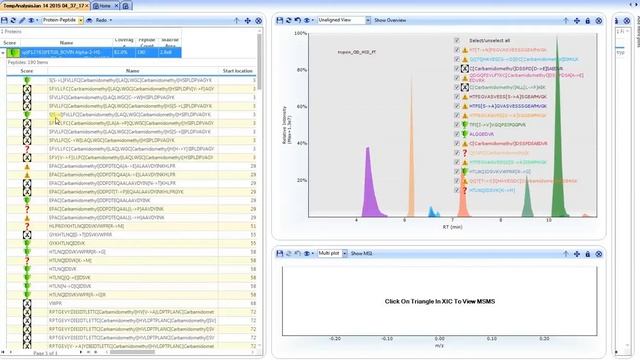Uncheck the C[Carbamidomethyl]DSSPD[D->E]SAEDVR checkbox
The height and width of the screenshot is (360, 640).
[457, 69]
